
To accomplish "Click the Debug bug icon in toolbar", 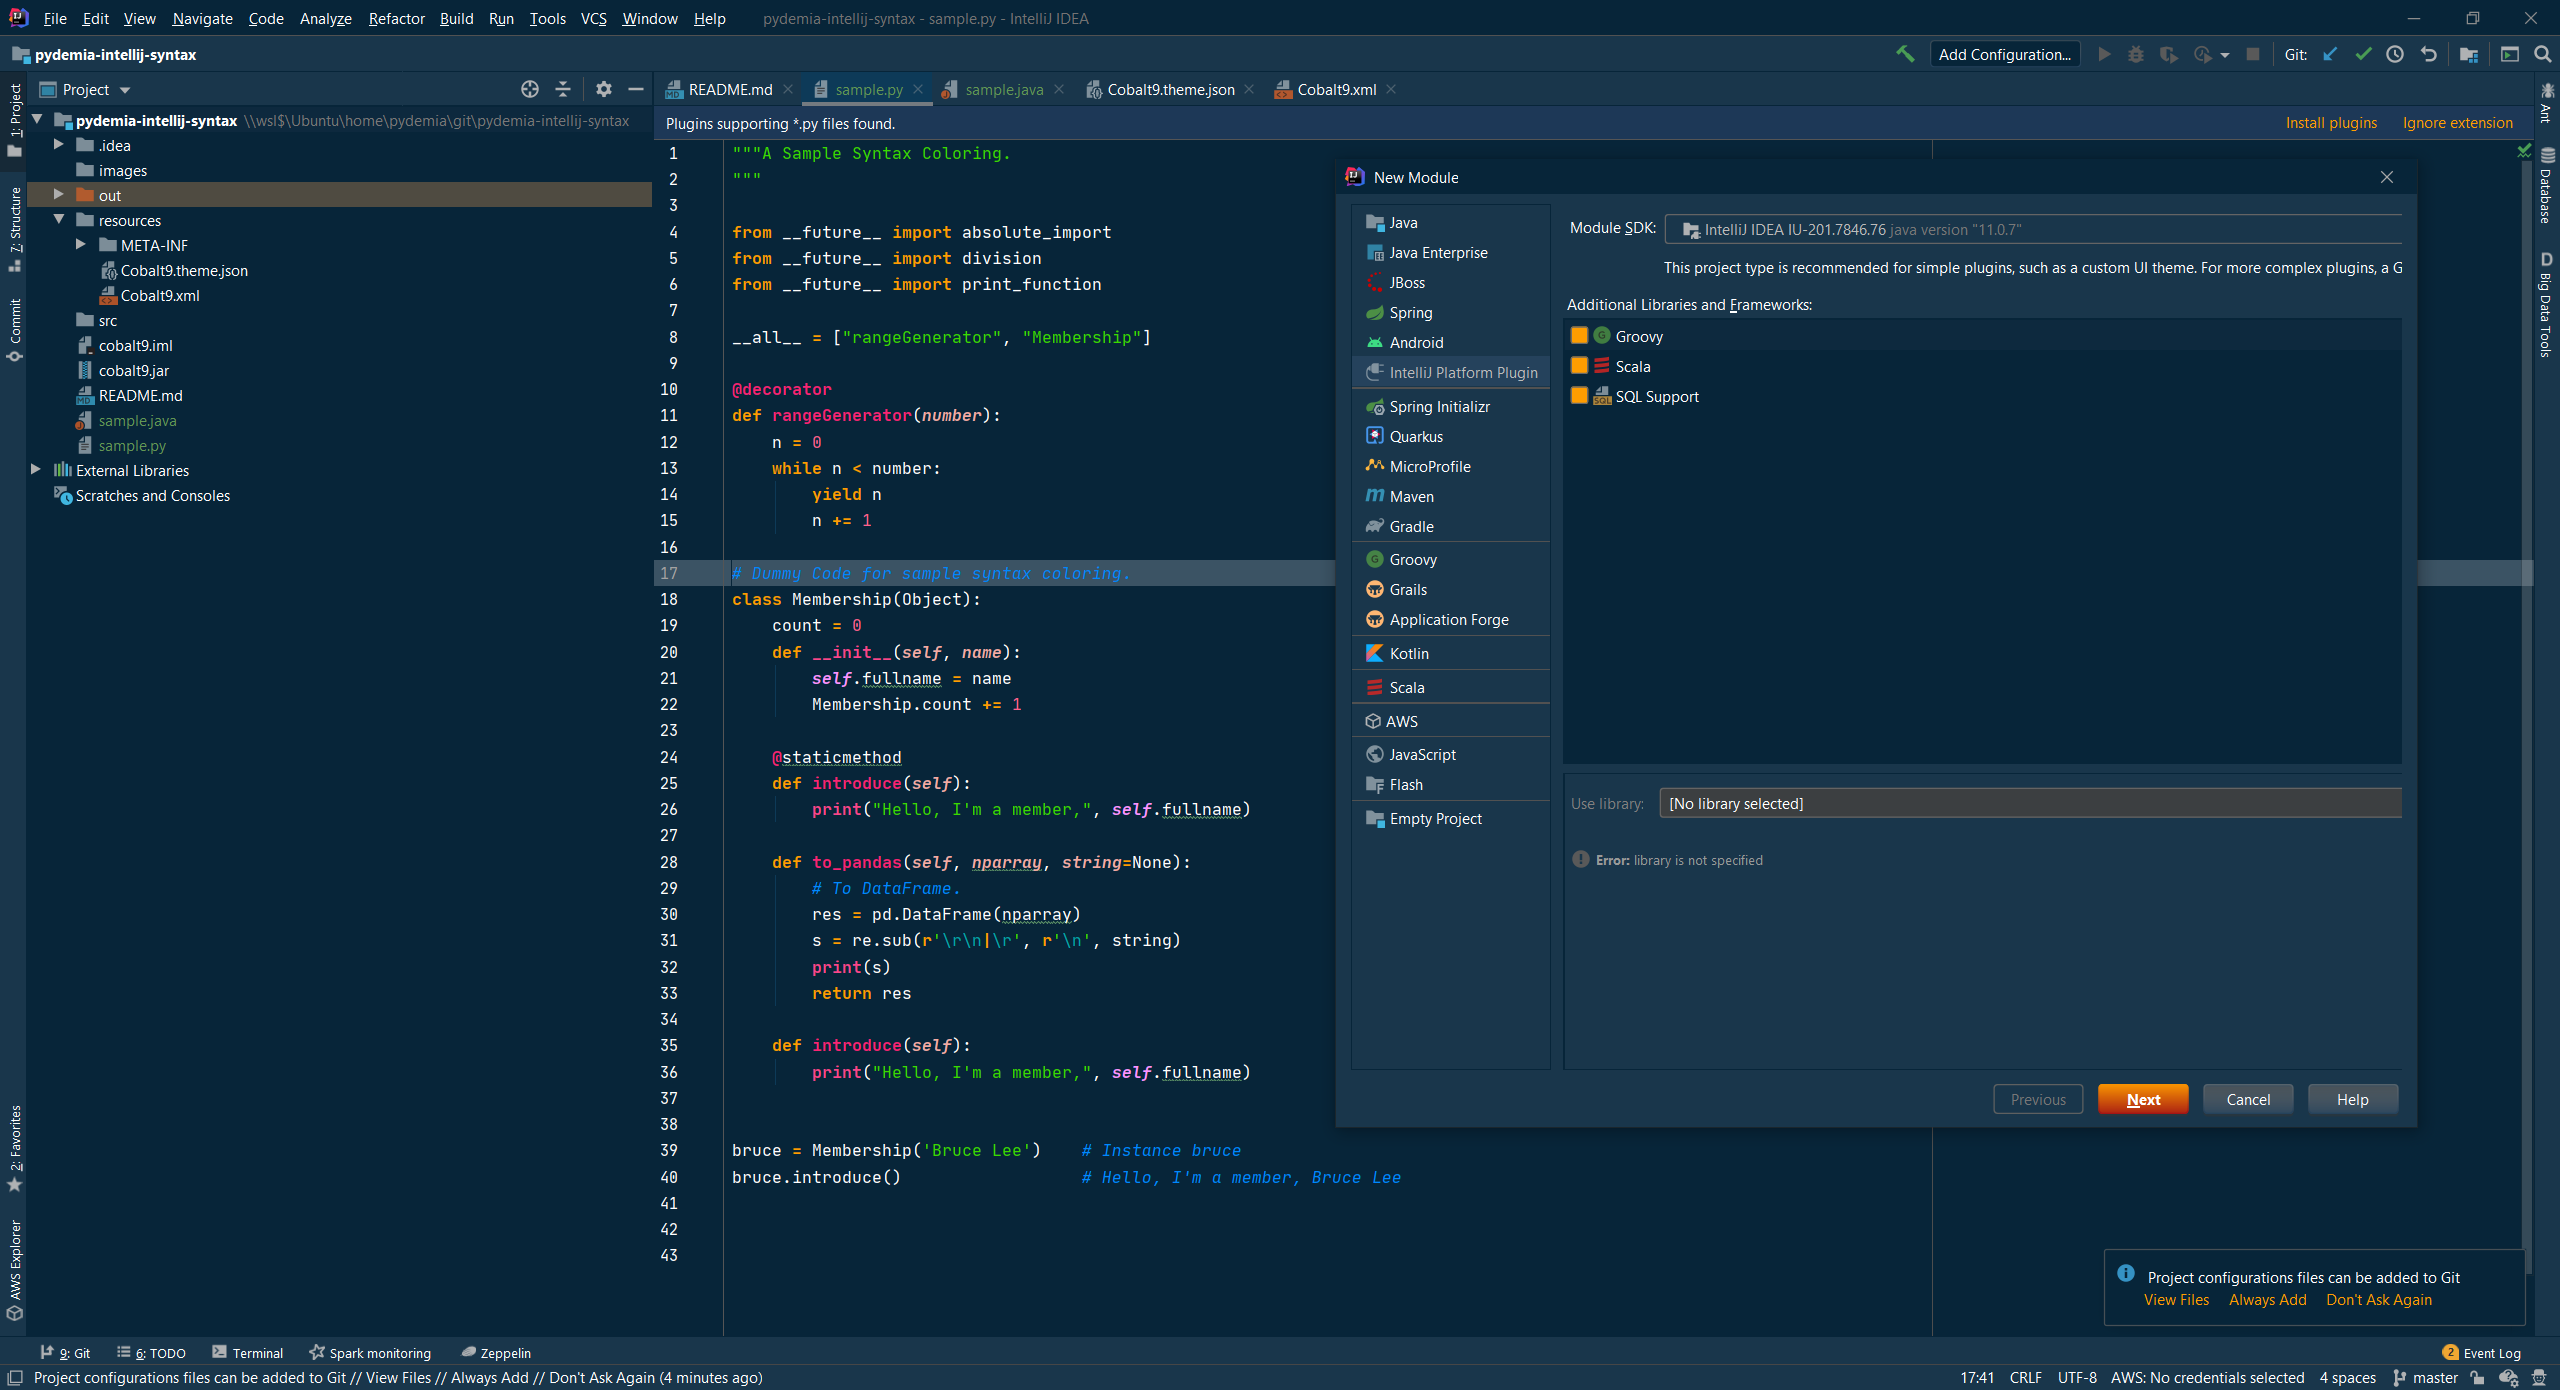I will click(x=2136, y=54).
